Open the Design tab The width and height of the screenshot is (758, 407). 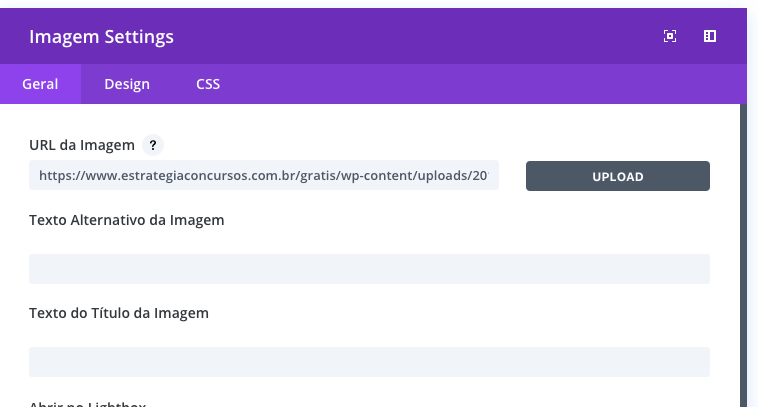[127, 84]
